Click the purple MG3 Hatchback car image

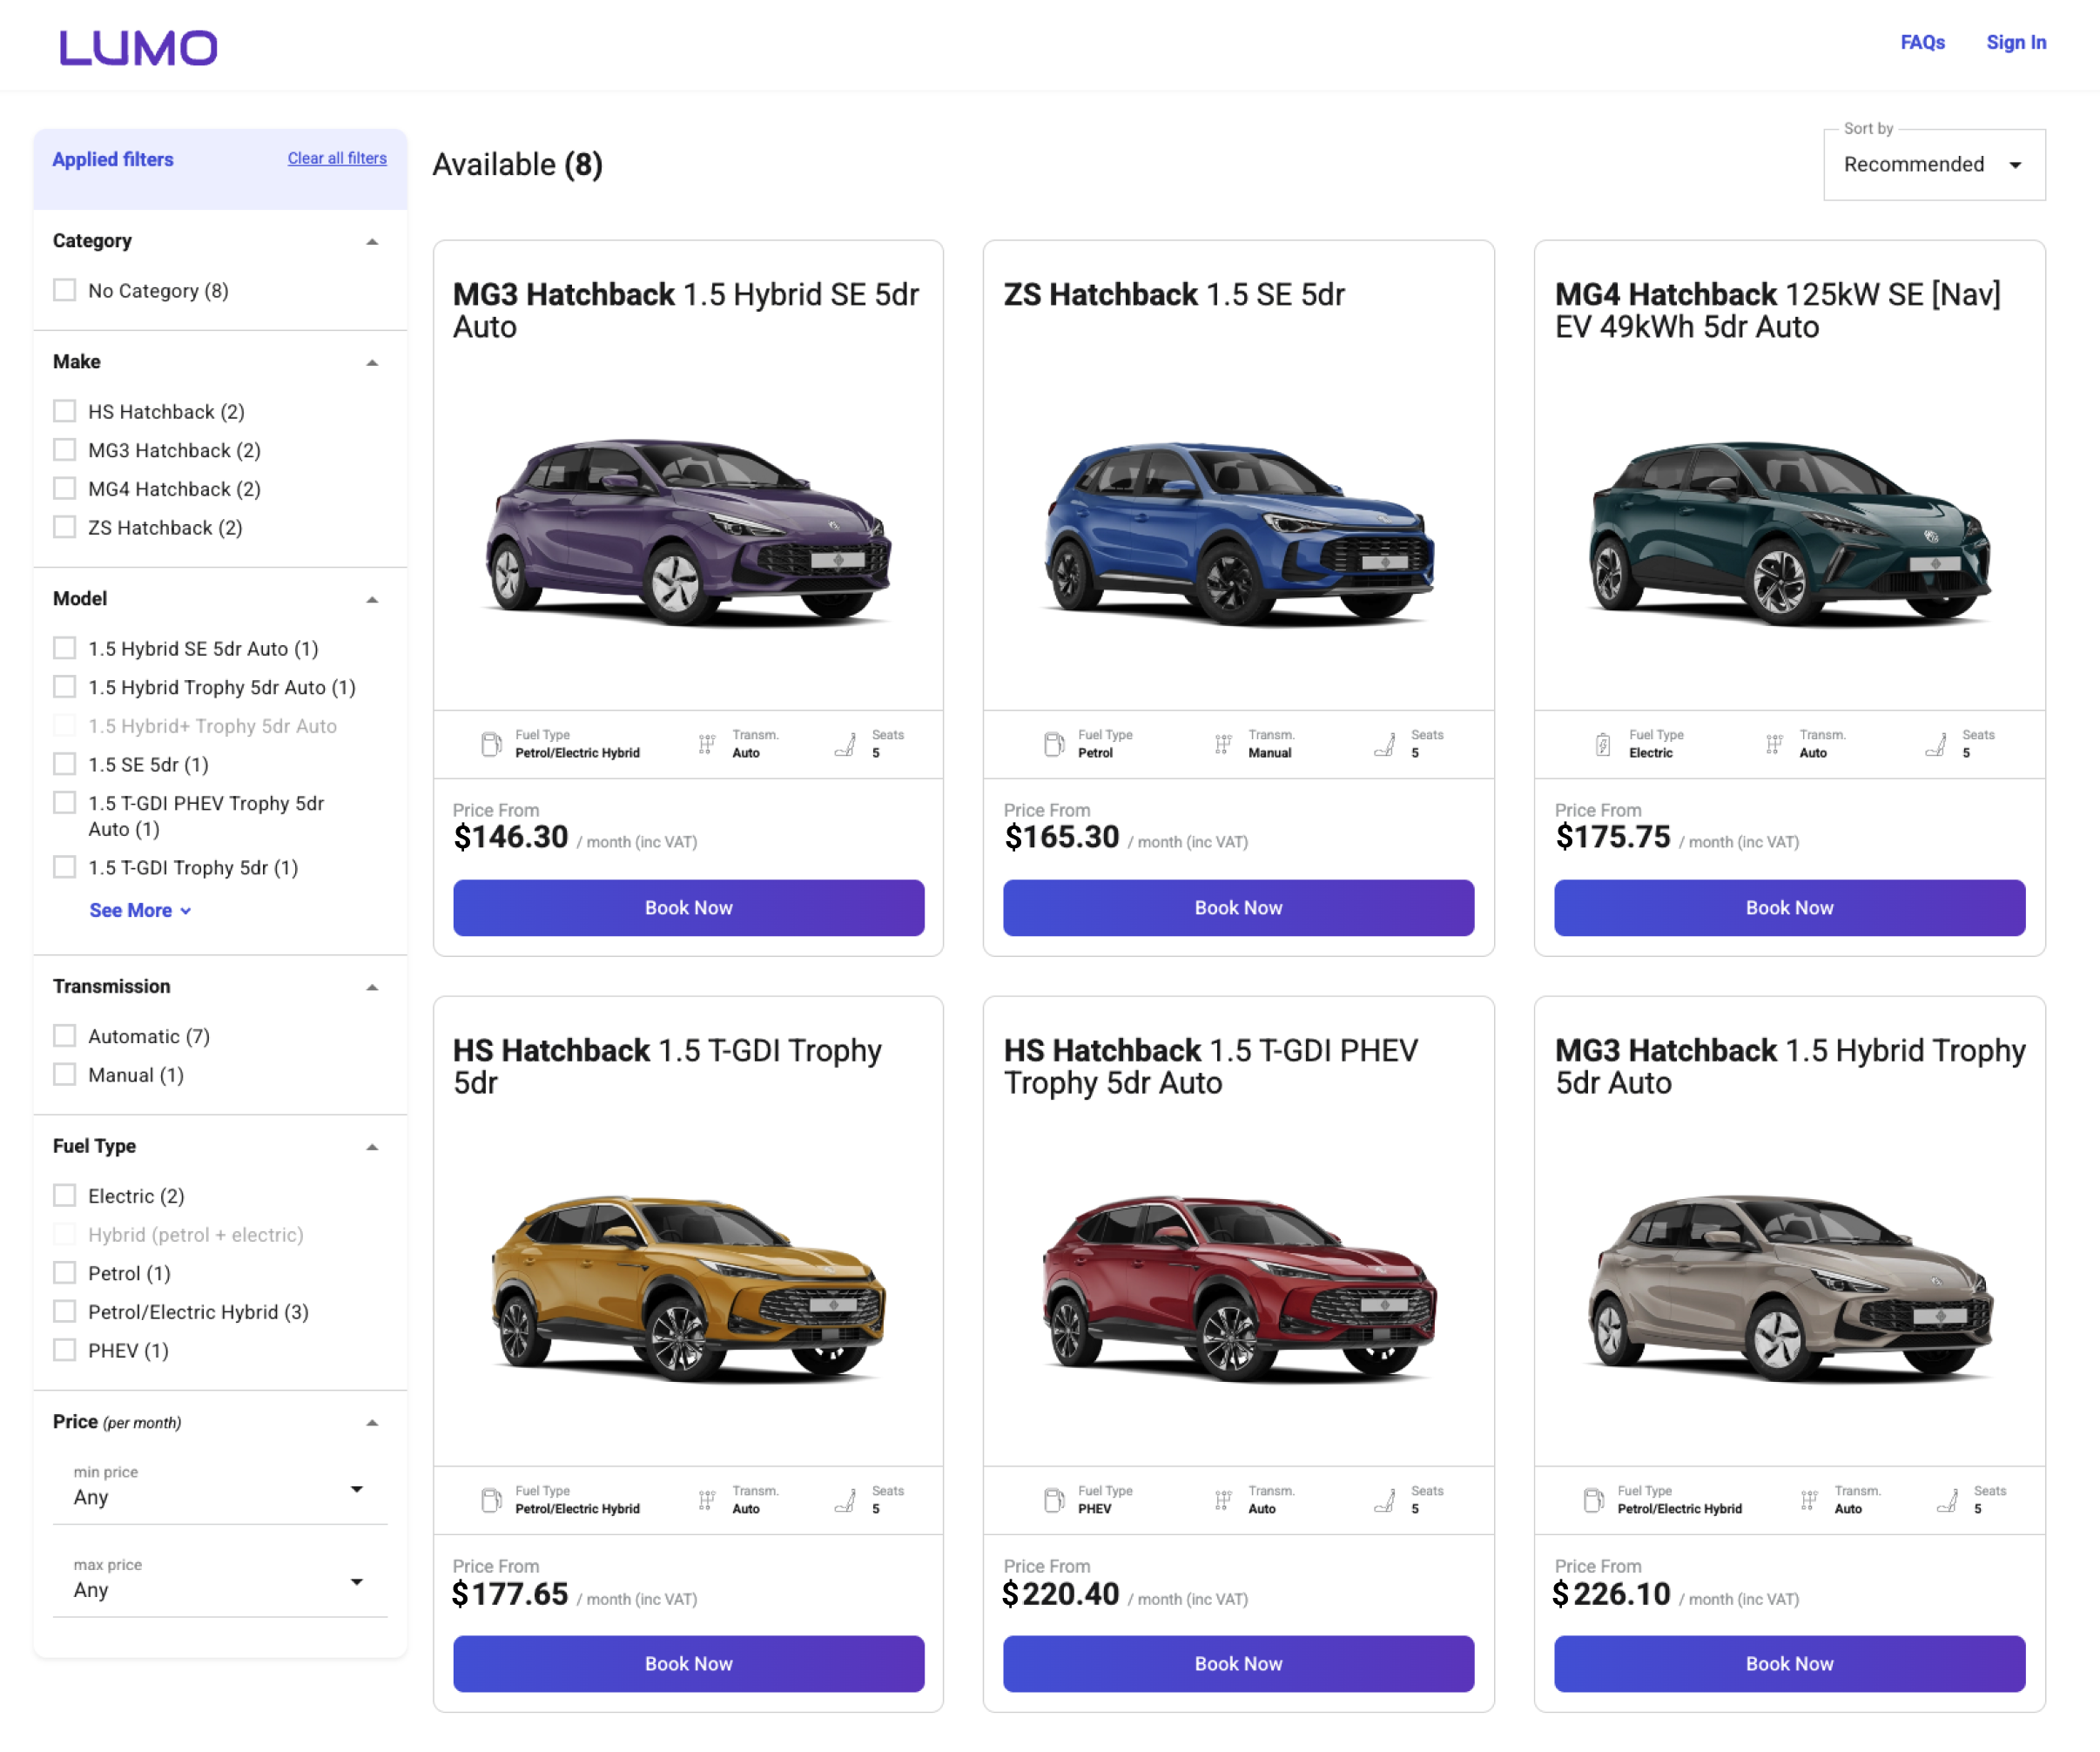click(x=688, y=530)
